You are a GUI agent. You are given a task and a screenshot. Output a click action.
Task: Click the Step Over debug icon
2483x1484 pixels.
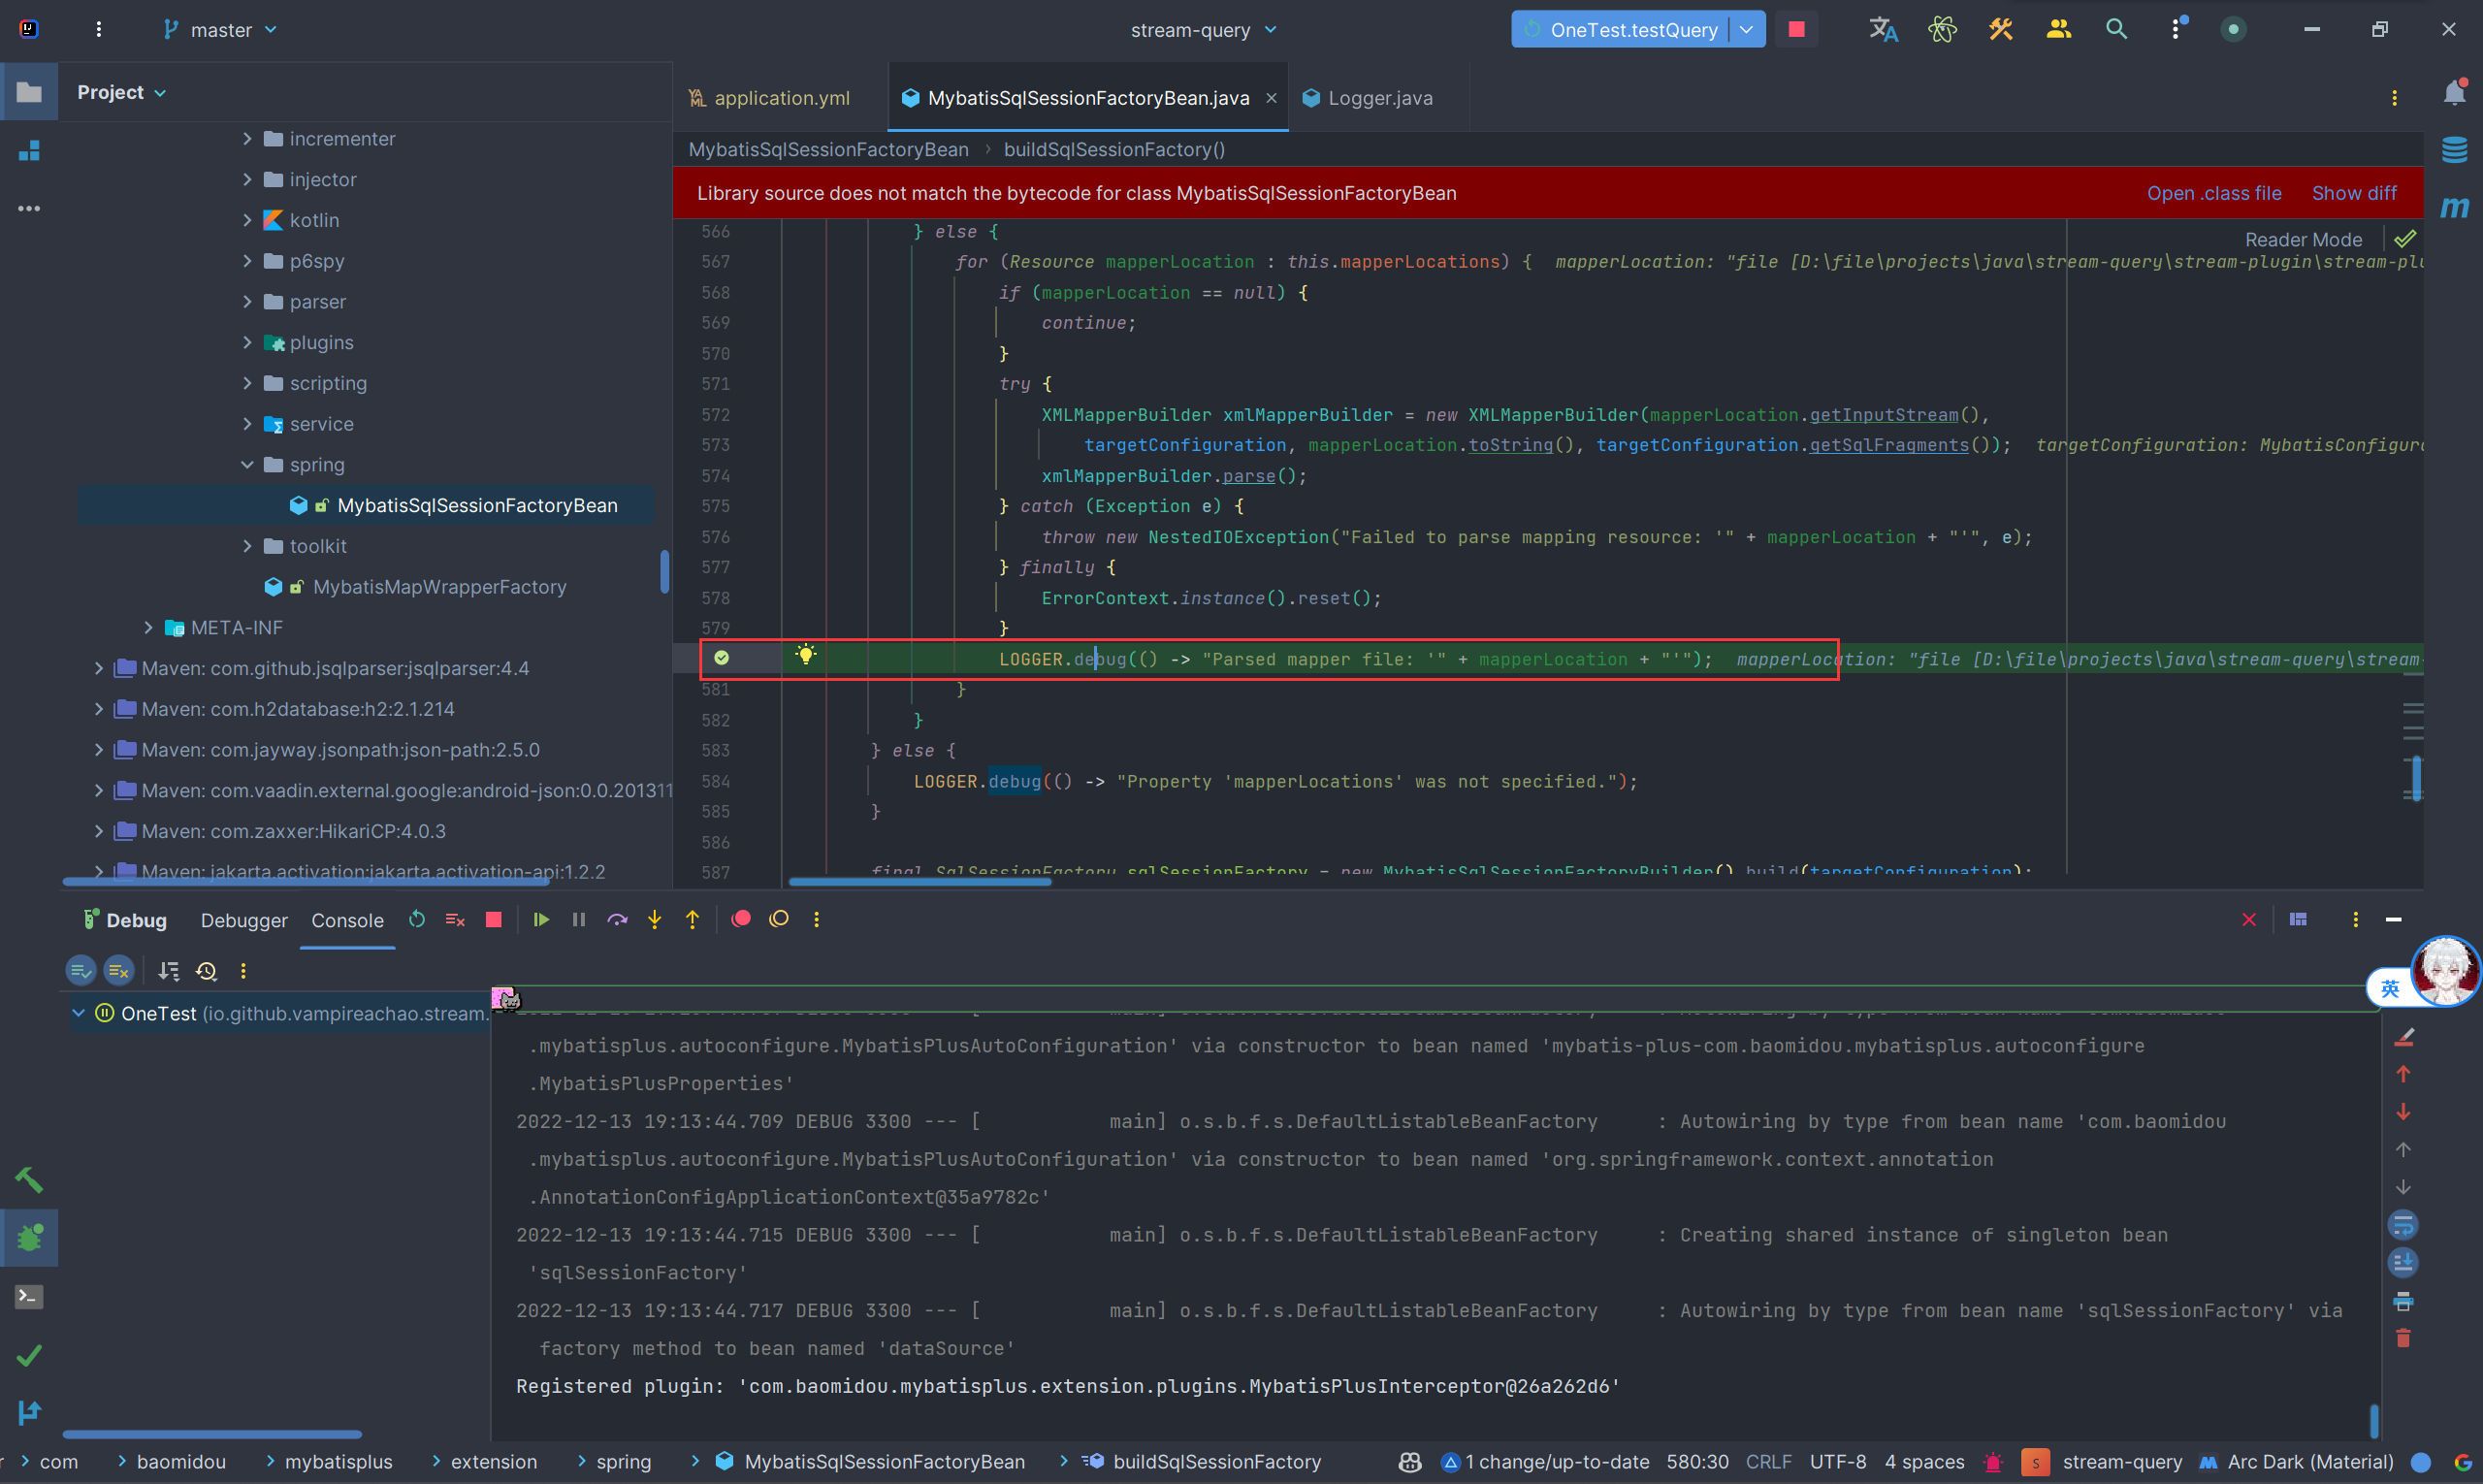tap(617, 919)
